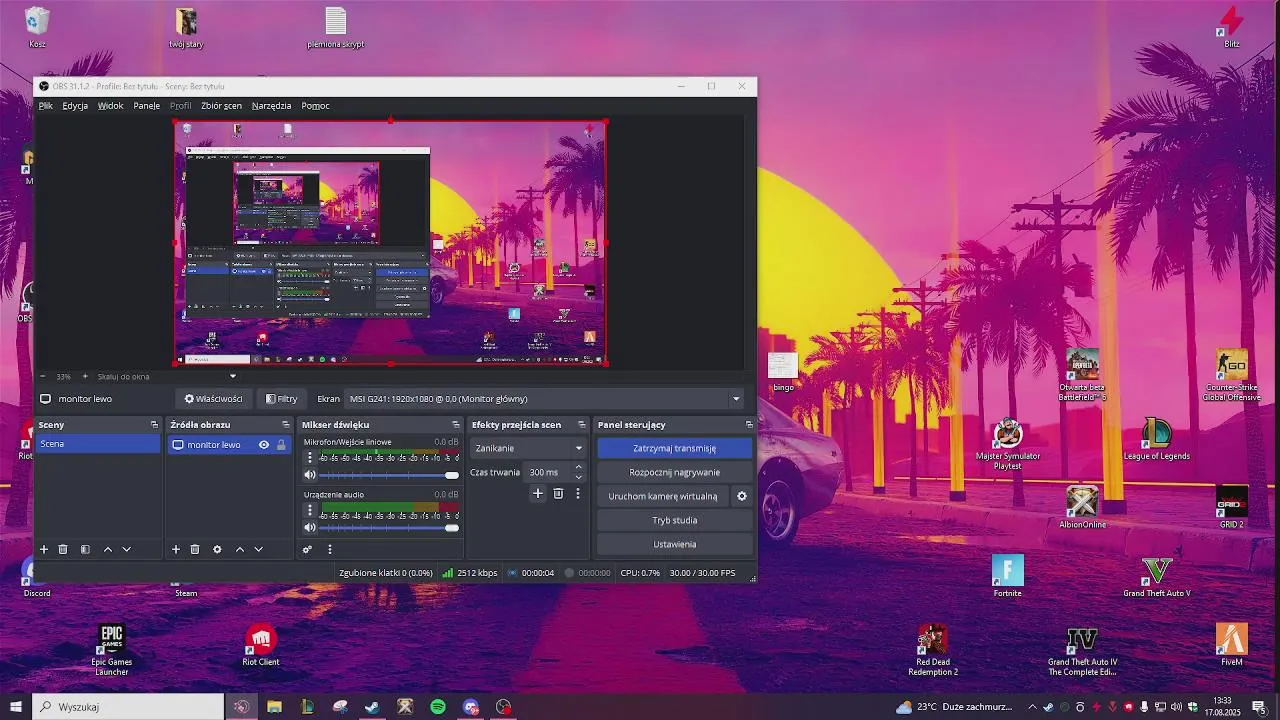Open Filtry for the selected source
Viewport: 1280px width, 720px height.
coord(281,399)
